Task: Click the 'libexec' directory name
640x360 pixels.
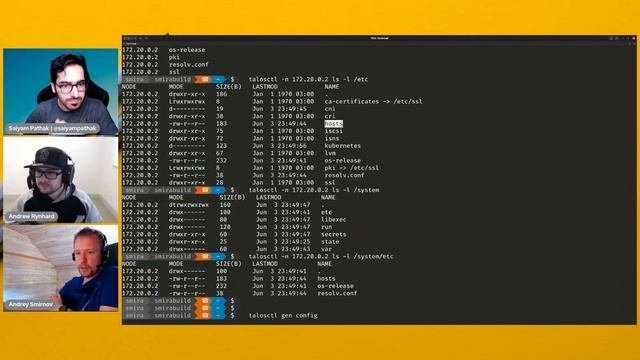Action: click(333, 219)
